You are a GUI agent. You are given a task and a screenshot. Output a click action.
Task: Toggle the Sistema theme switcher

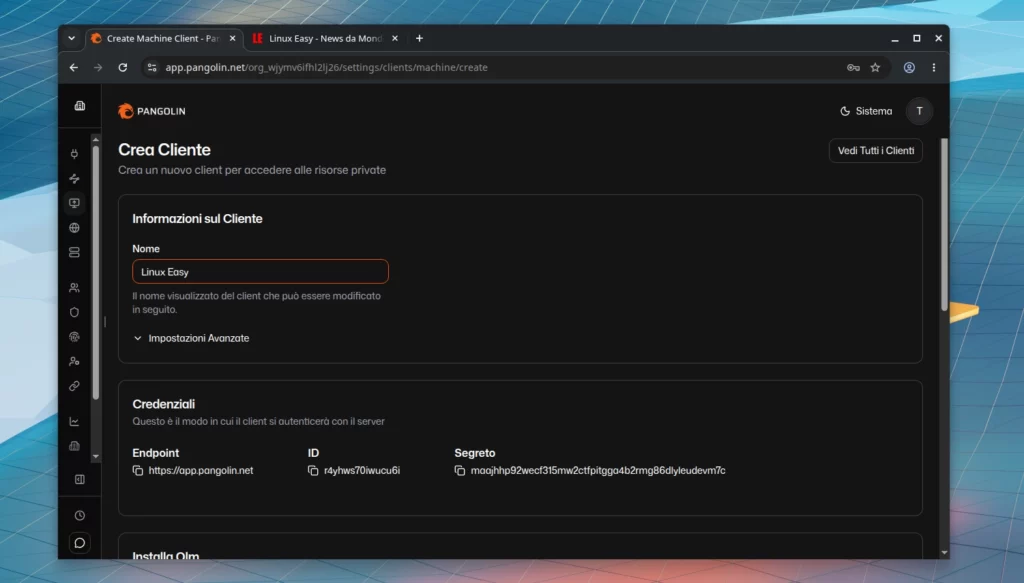tap(866, 111)
